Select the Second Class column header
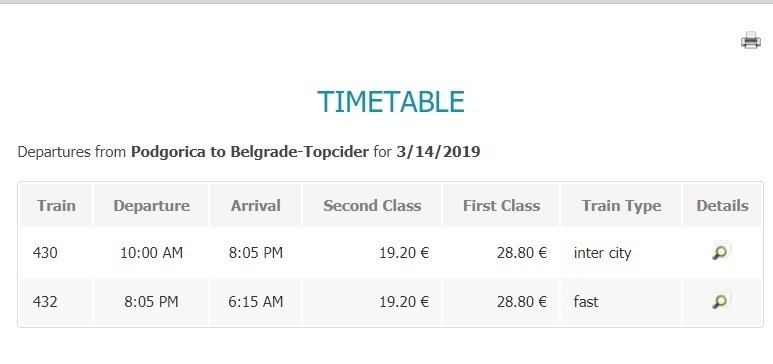The width and height of the screenshot is (773, 364). point(372,206)
